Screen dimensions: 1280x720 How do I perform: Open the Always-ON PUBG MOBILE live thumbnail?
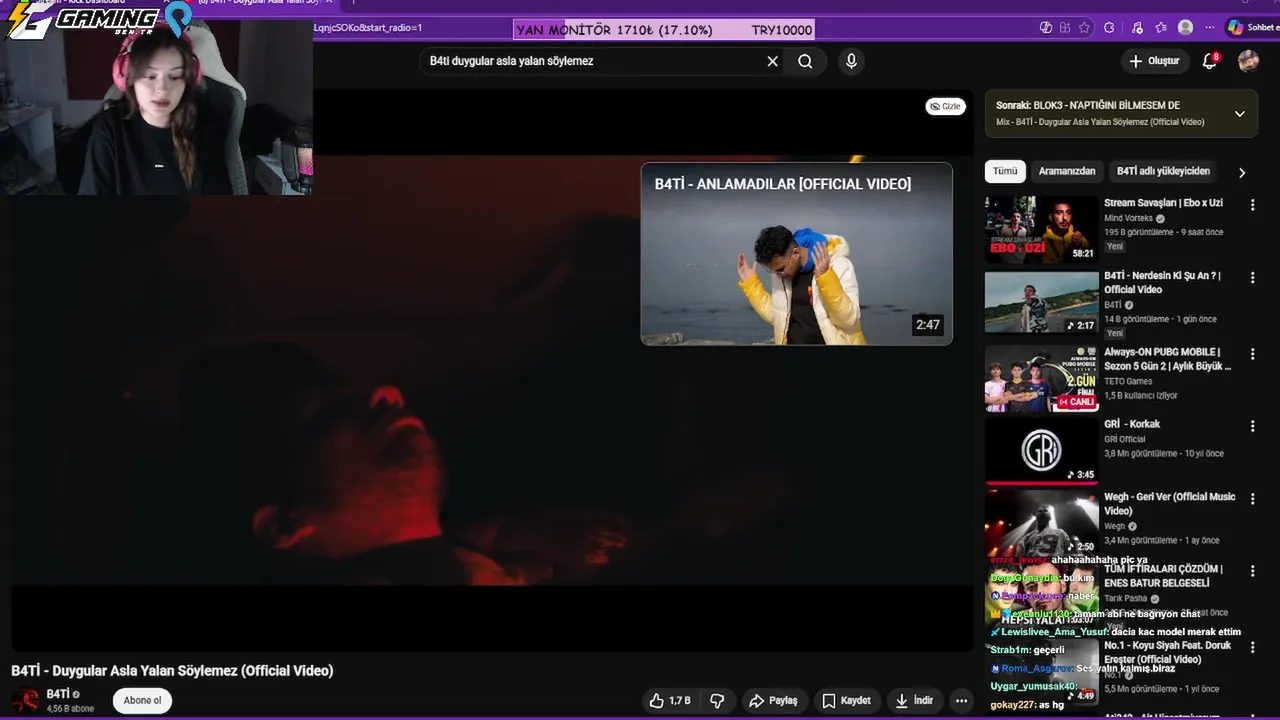click(x=1041, y=378)
